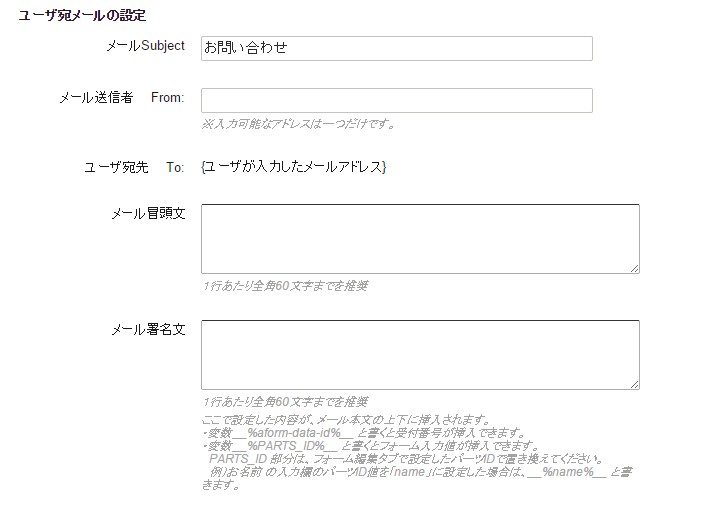
Task: Click the メール冒頭文 label
Action: click(147, 214)
